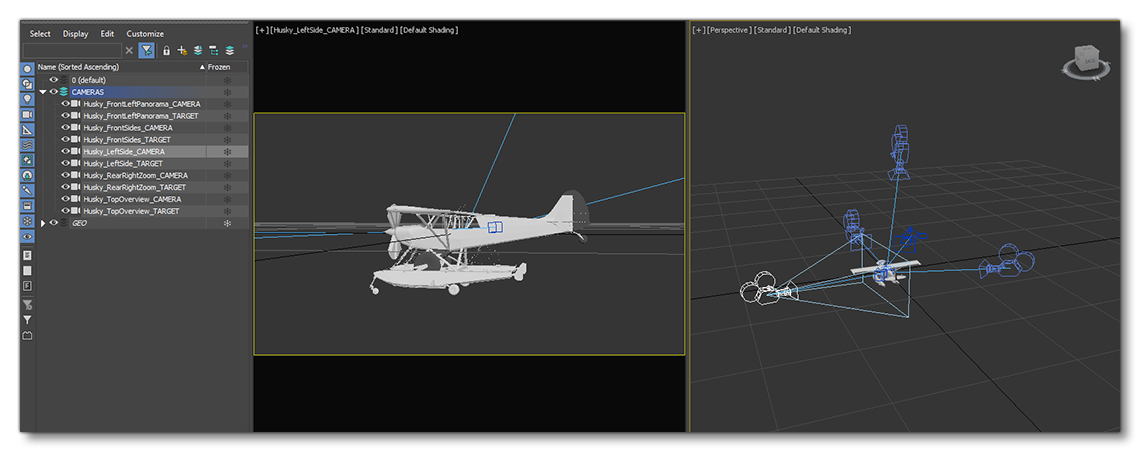Image resolution: width=1140 pixels, height=452 pixels.
Task: Click the lock selection padlock icon
Action: pos(166,50)
